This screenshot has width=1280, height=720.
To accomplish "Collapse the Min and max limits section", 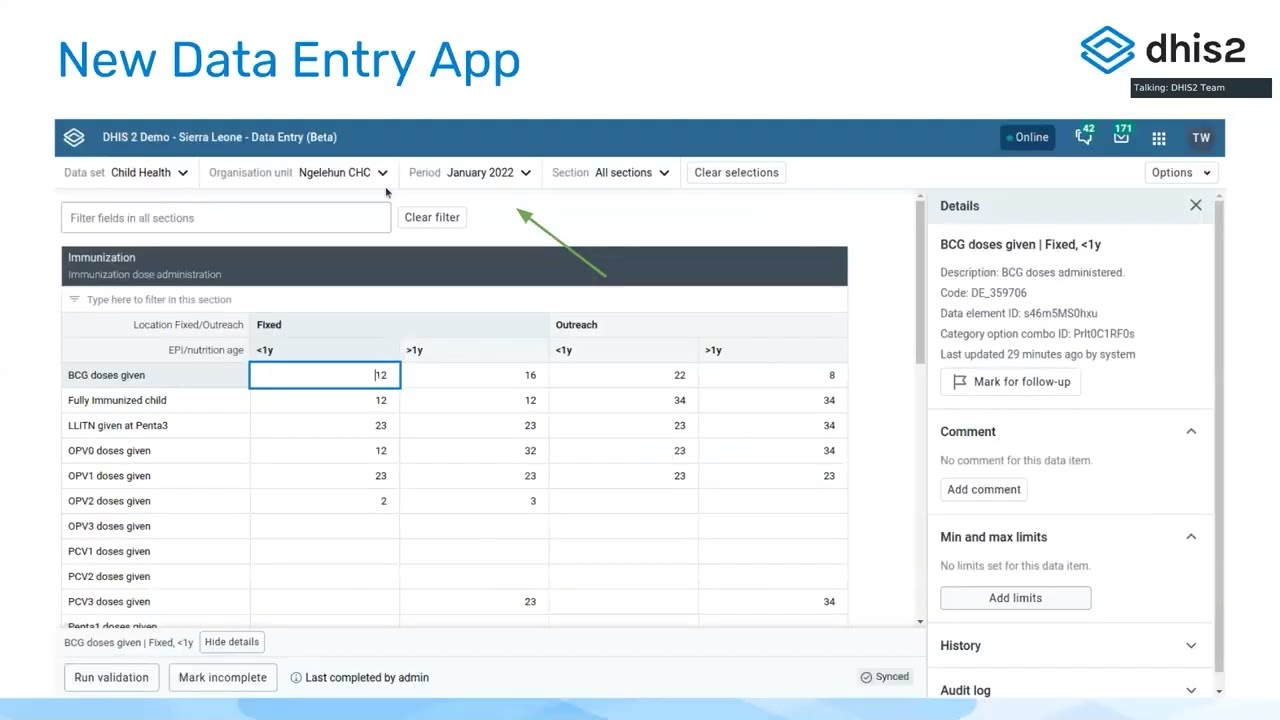I will 1191,537.
